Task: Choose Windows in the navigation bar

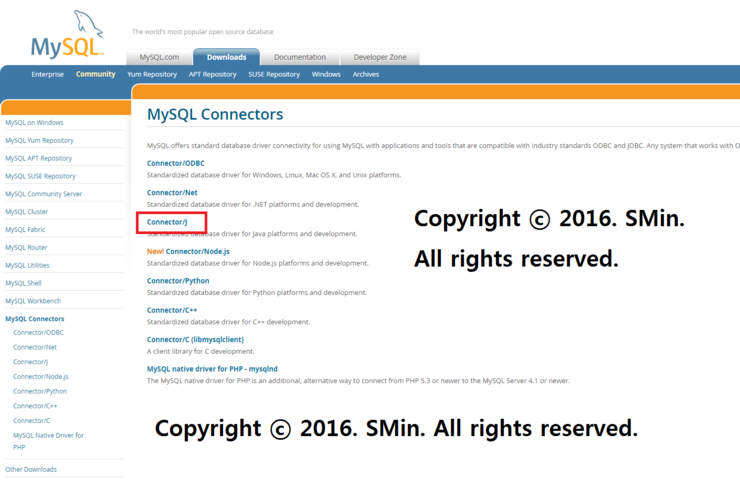Action: 326,75
